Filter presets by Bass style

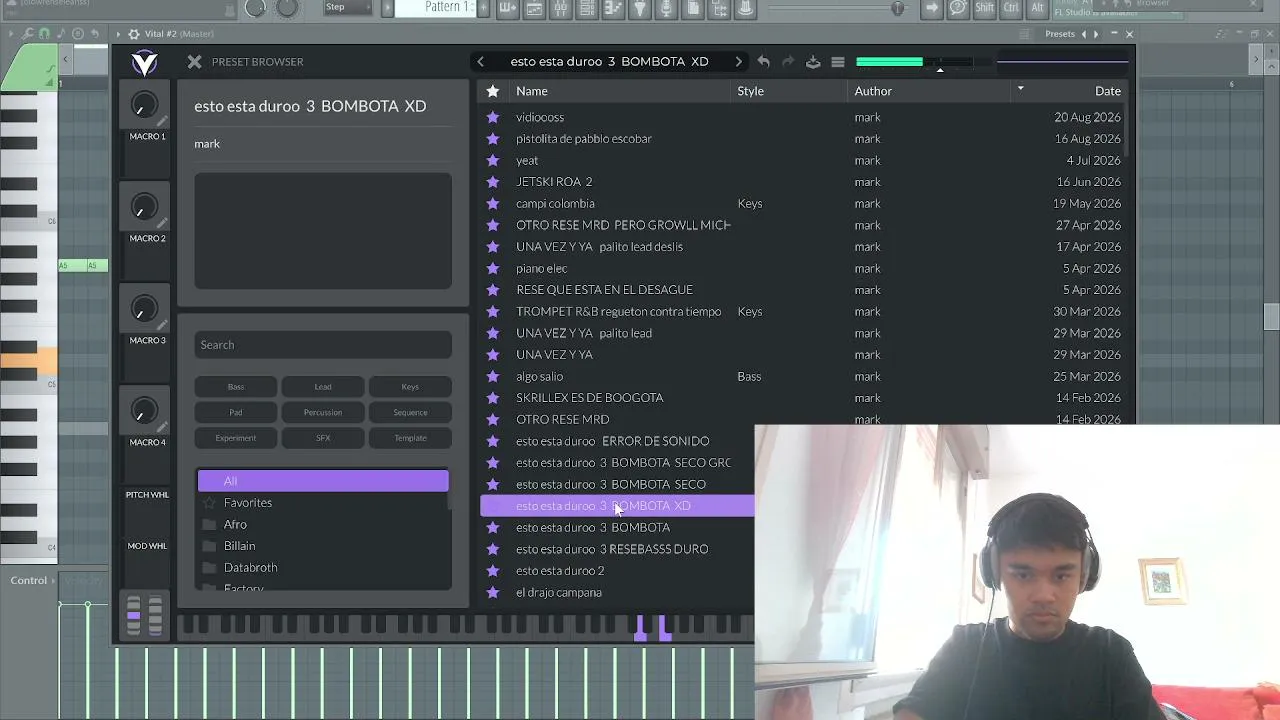click(236, 387)
